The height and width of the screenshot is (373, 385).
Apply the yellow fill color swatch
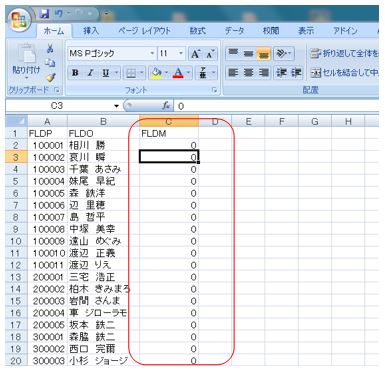(x=156, y=73)
